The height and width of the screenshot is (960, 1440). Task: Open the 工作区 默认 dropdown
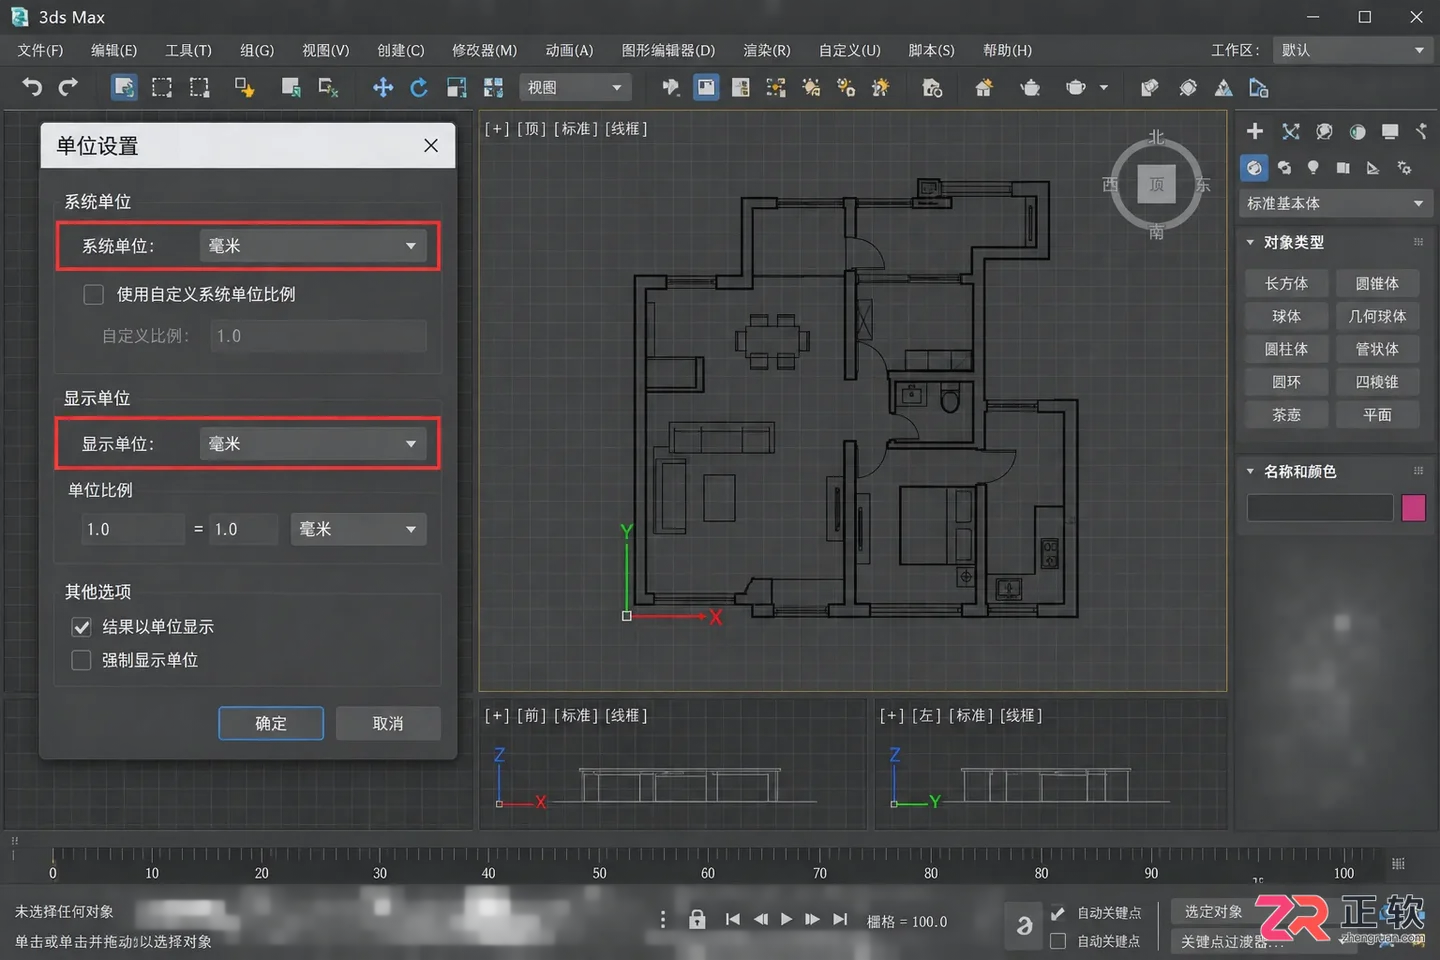[1353, 50]
